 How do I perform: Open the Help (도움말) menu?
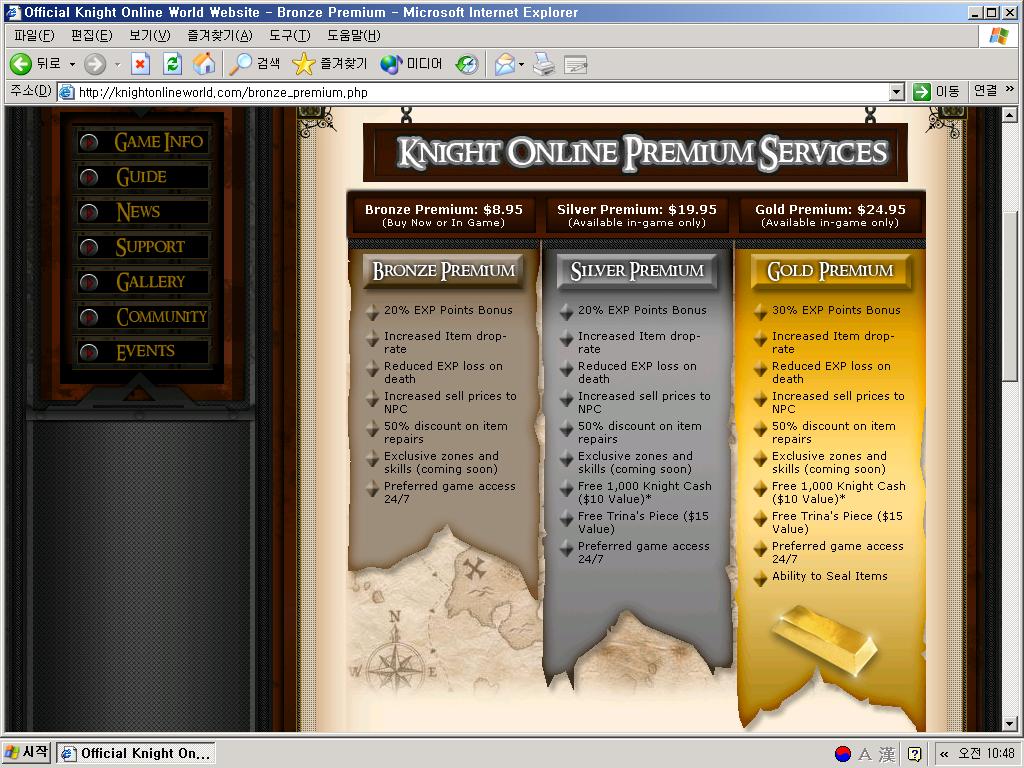[353, 35]
